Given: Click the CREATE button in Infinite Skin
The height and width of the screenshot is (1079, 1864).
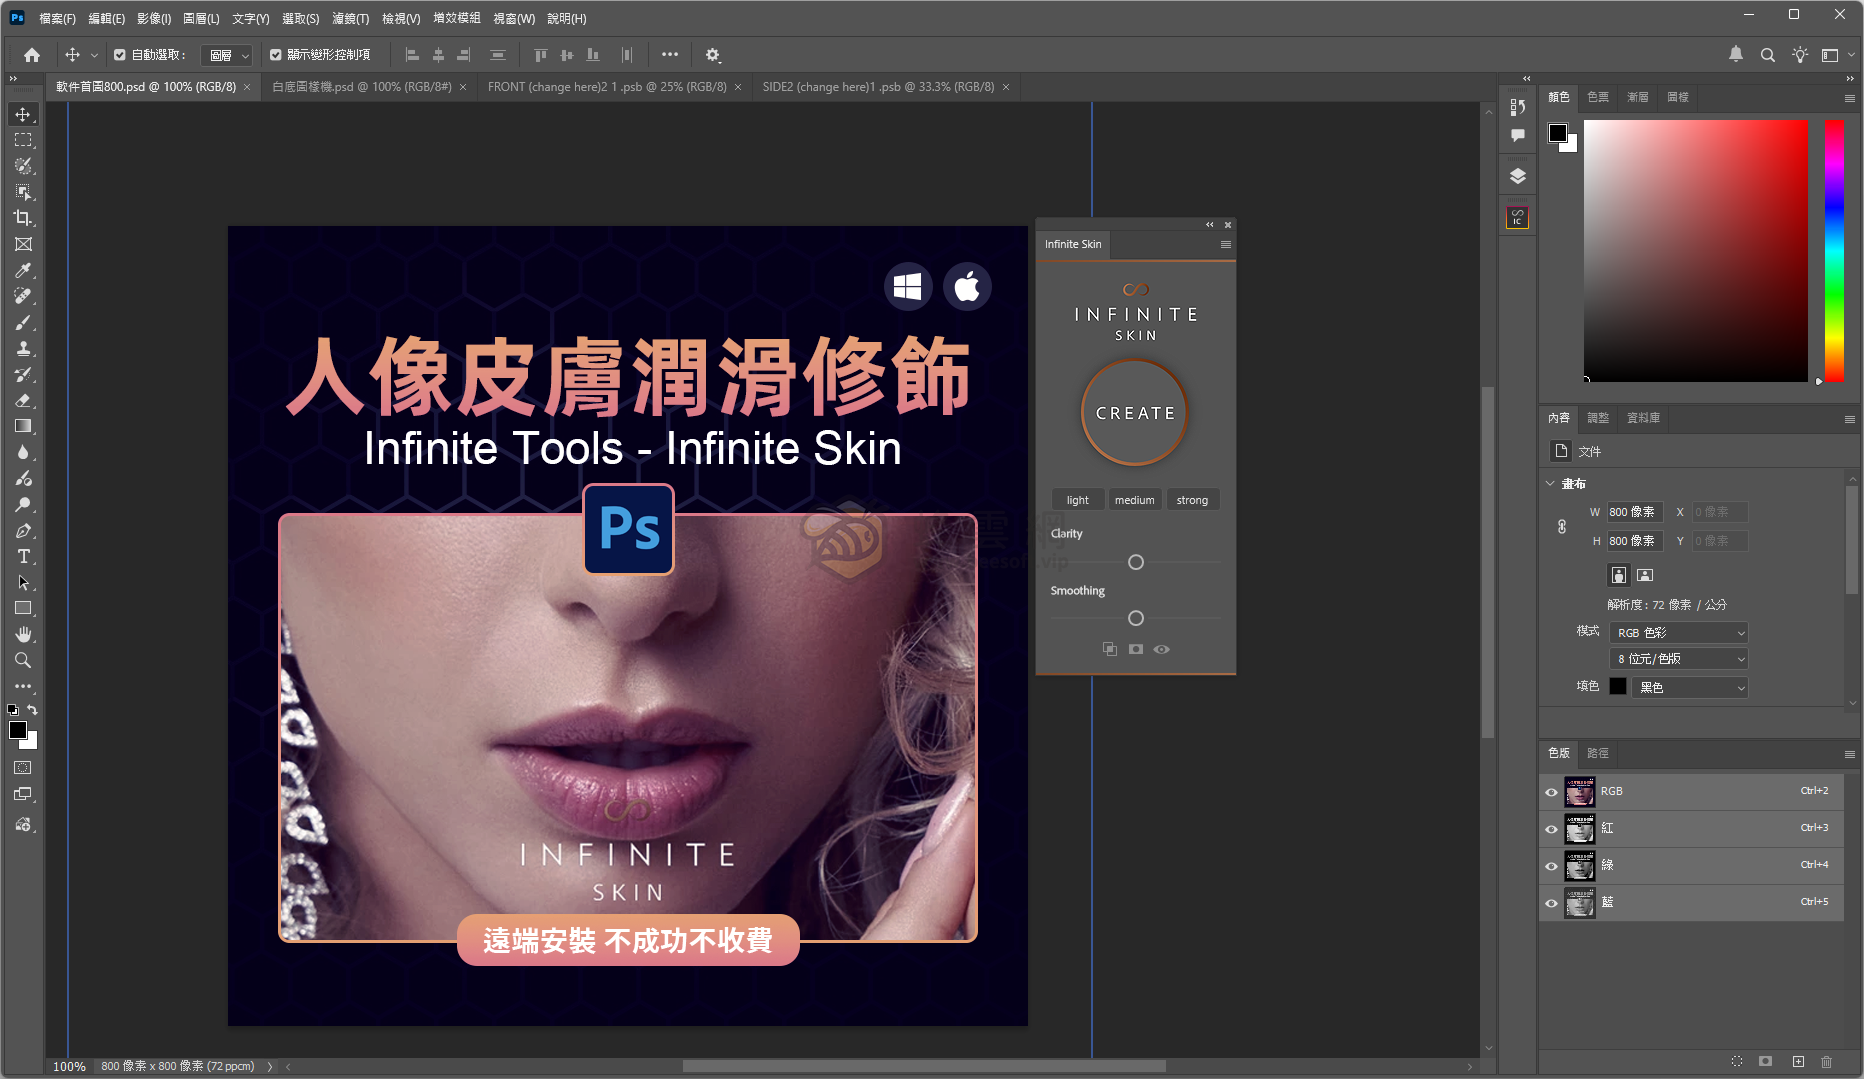Looking at the screenshot, I should click(x=1135, y=412).
